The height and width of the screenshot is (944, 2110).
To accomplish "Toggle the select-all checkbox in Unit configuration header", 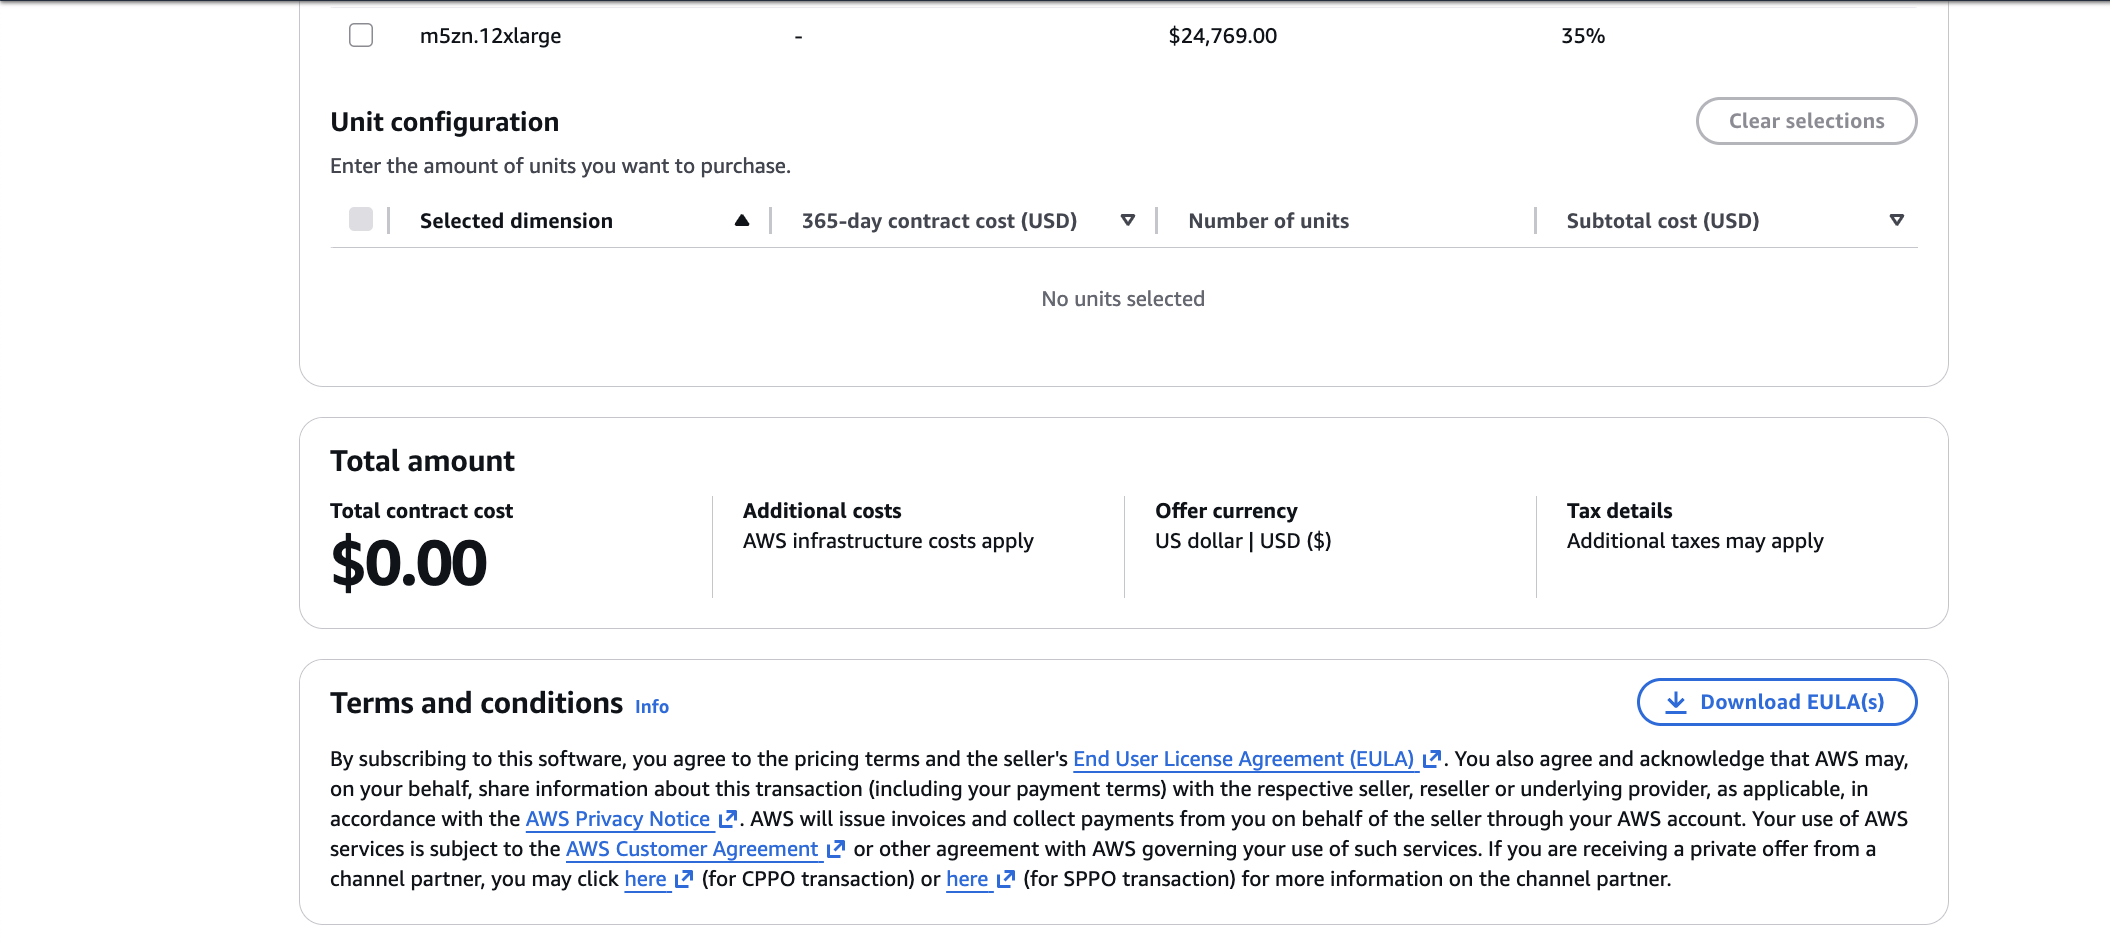I will (361, 220).
